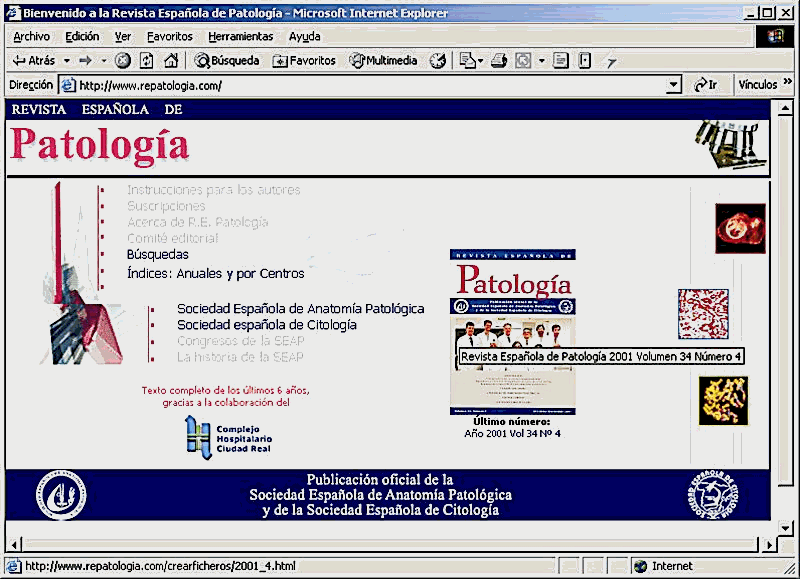Image resolution: width=800 pixels, height=579 pixels.
Task: Click the Complejo Hospitalario Ciudad Real logo
Action: (229, 438)
